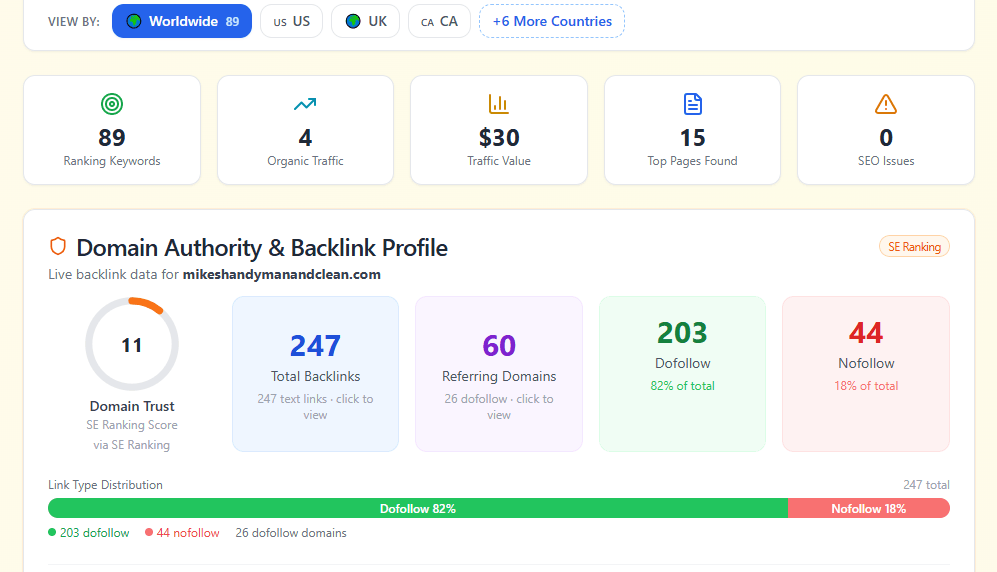Click the green Dofollow 82% bar segment
Viewport: 997px width, 572px height.
(418, 508)
